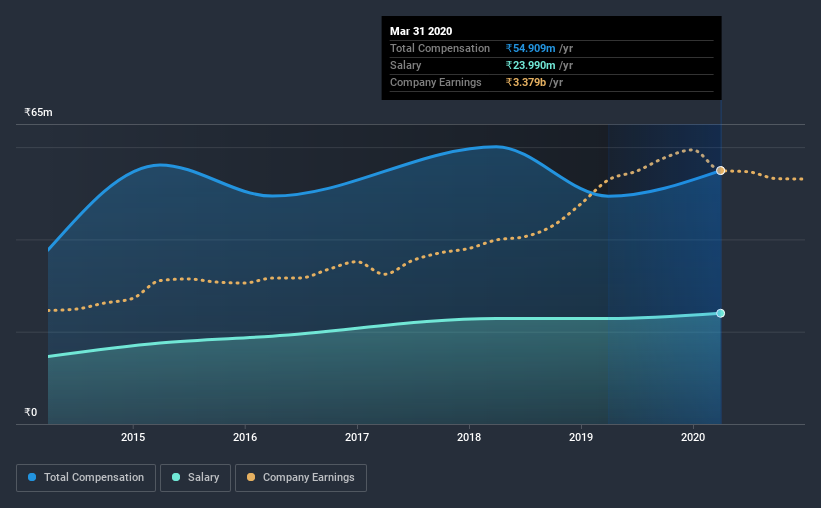This screenshot has width=821, height=508.
Task: Click the 2020 x-axis label
Action: [x=693, y=437]
